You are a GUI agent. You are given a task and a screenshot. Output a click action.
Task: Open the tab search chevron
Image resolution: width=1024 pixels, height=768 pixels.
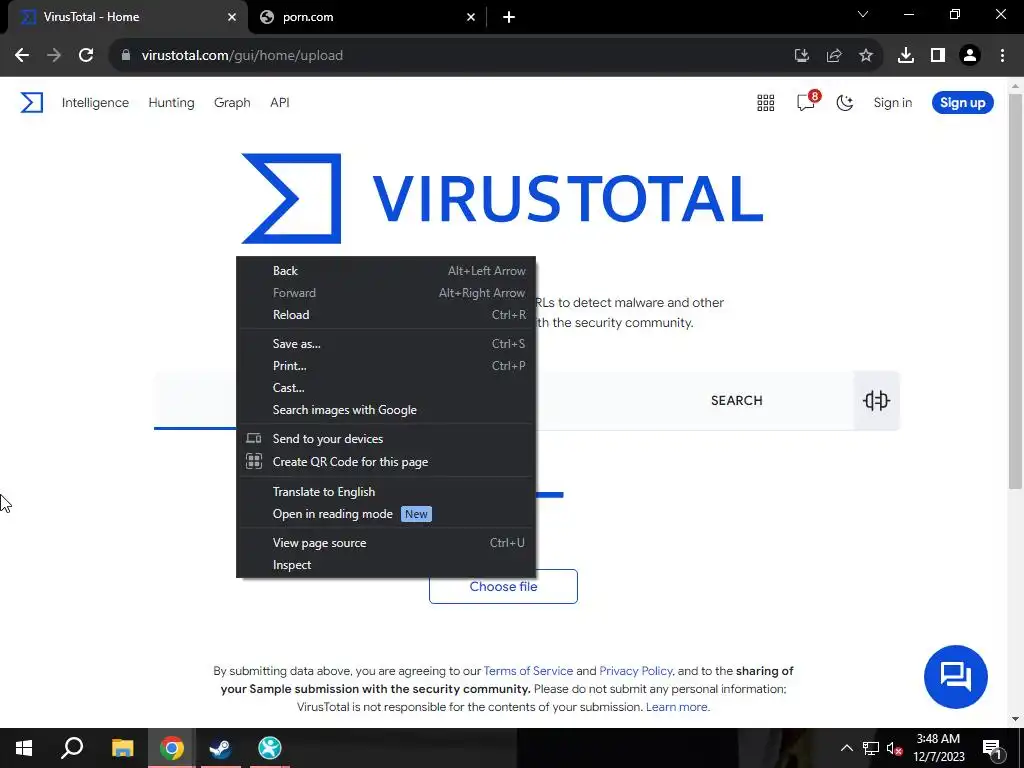[863, 14]
